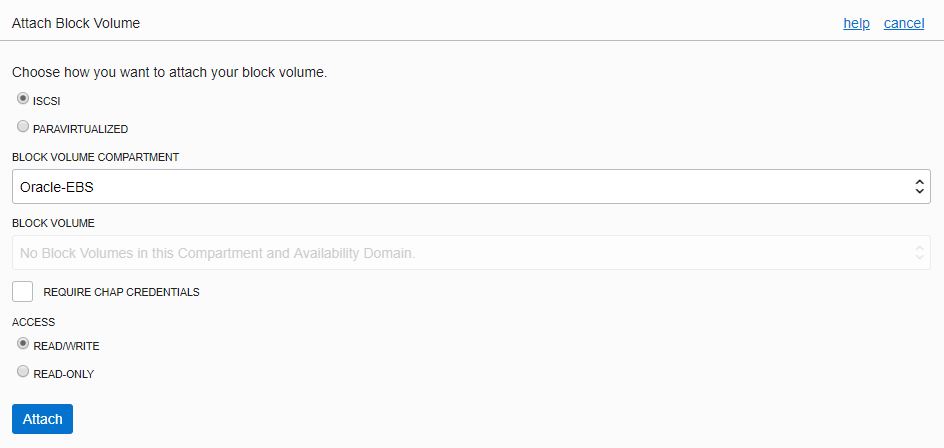Viewport: 944px width, 448px height.
Task: Click the BLOCK VOLUME COMPARTMENT field label
Action: [95, 157]
